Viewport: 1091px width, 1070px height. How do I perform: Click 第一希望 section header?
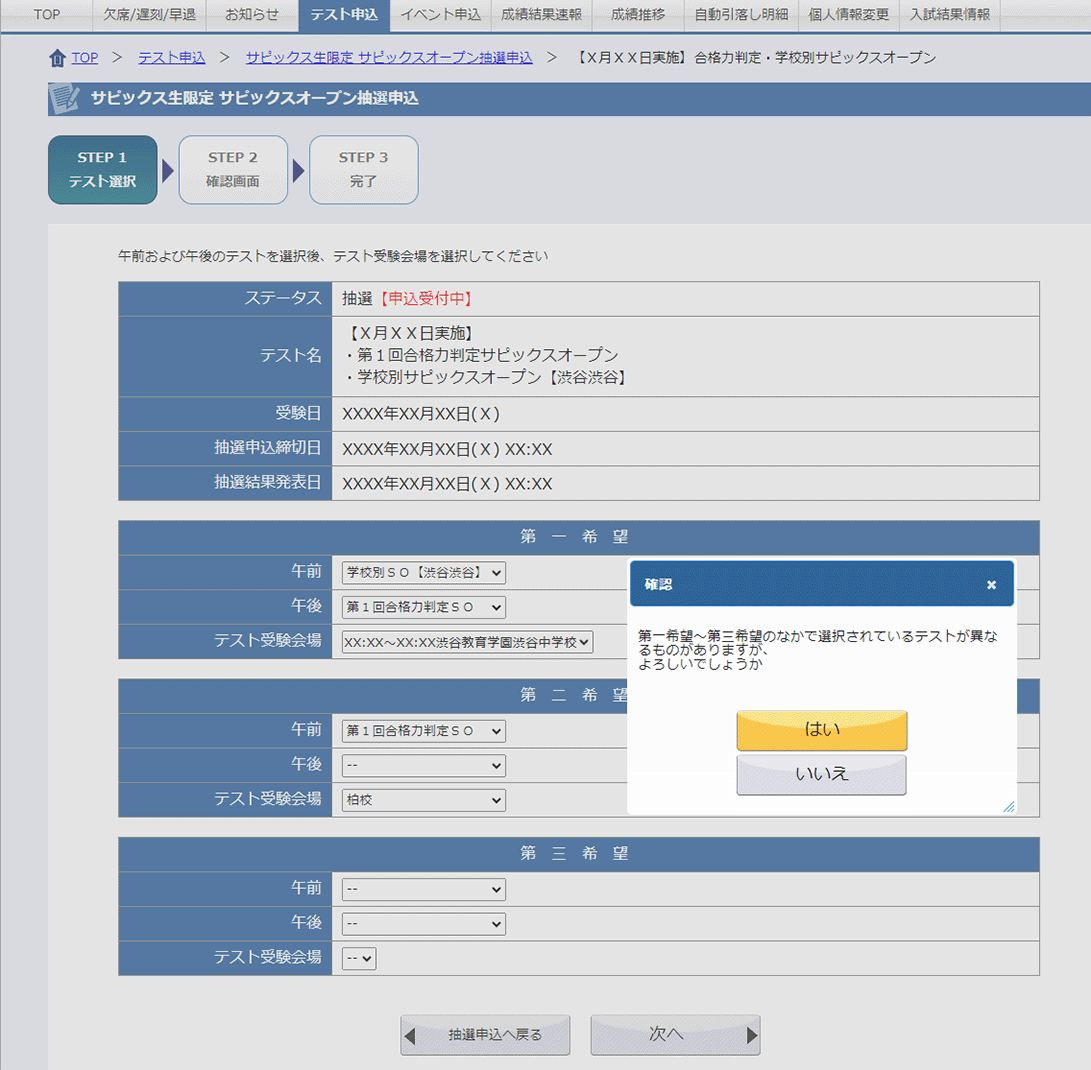pos(579,538)
